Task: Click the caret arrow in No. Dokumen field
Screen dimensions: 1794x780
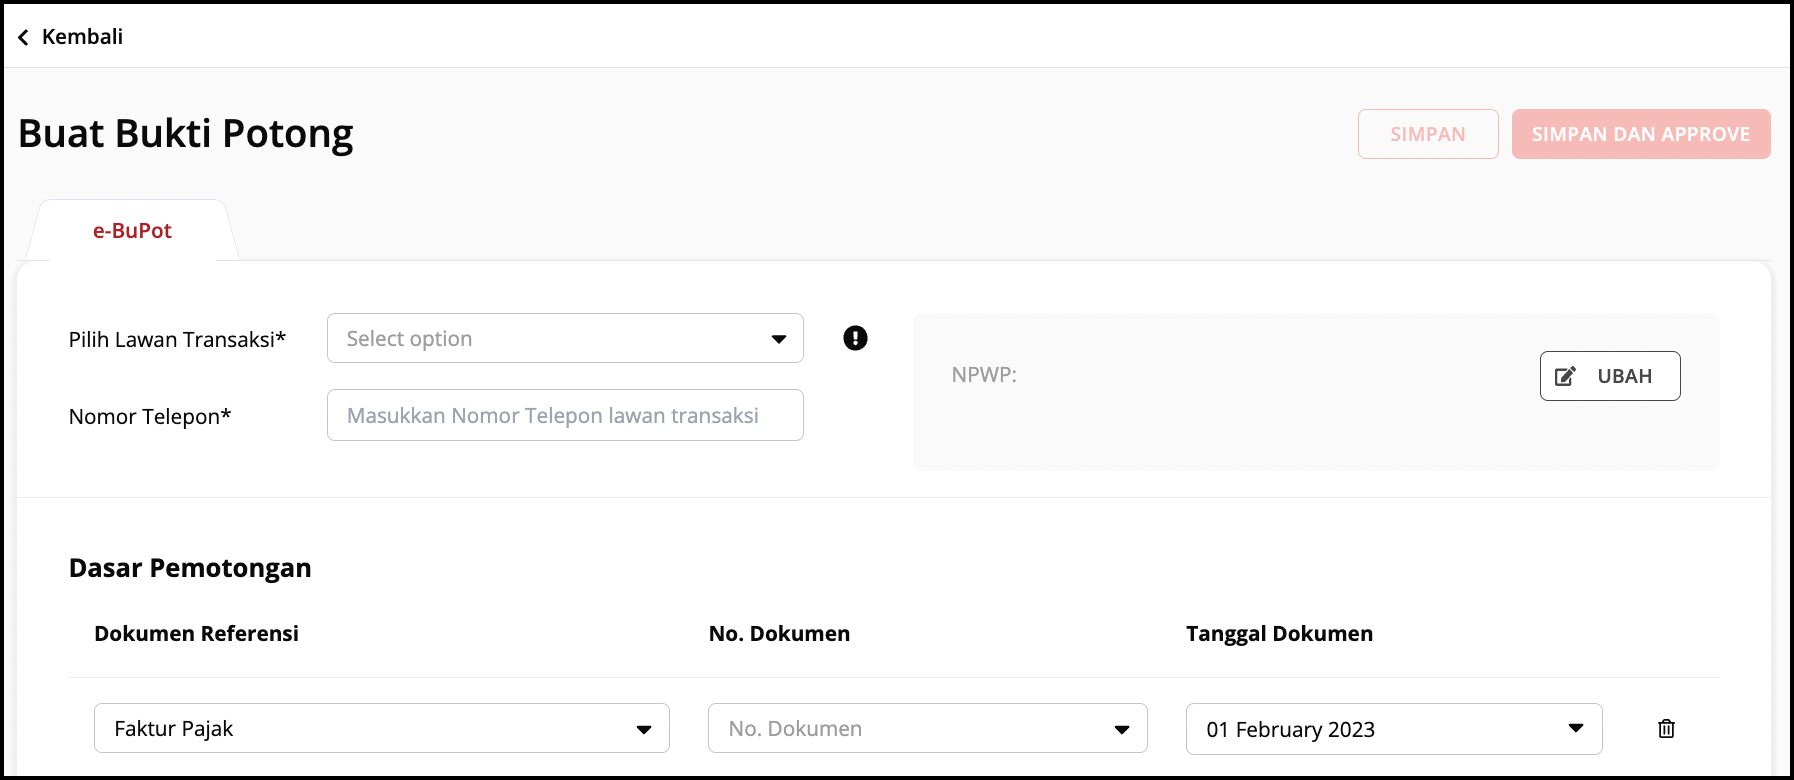Action: click(1122, 729)
